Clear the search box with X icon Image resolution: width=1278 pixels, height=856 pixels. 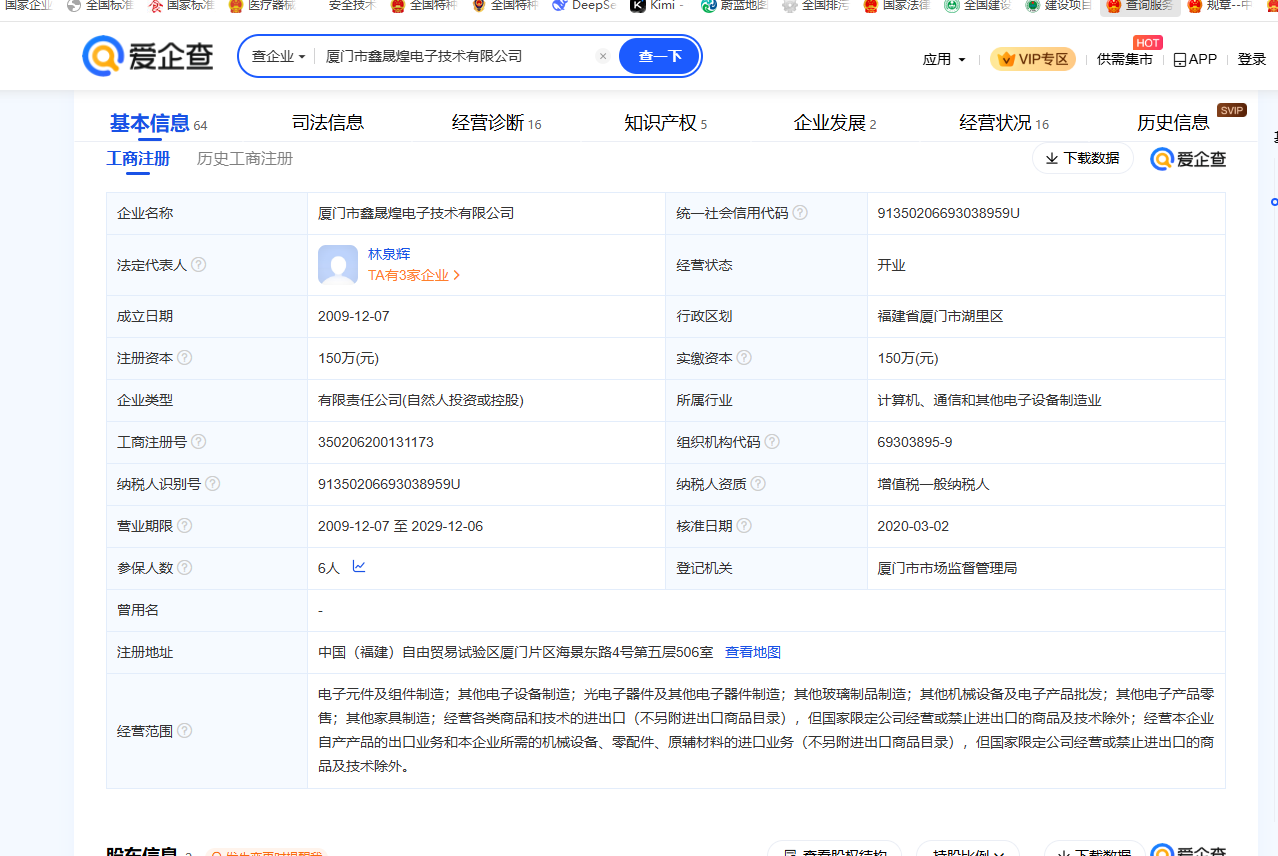[603, 57]
